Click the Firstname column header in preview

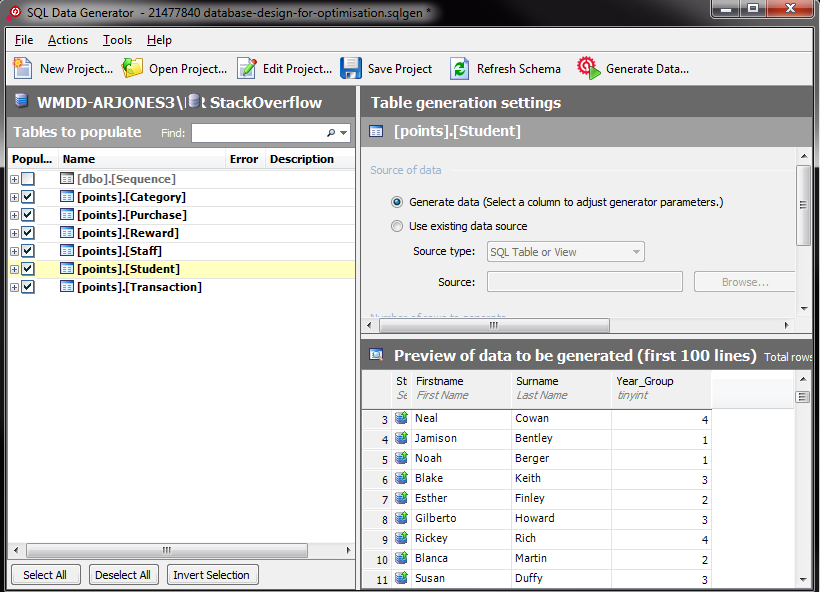pyautogui.click(x=461, y=388)
